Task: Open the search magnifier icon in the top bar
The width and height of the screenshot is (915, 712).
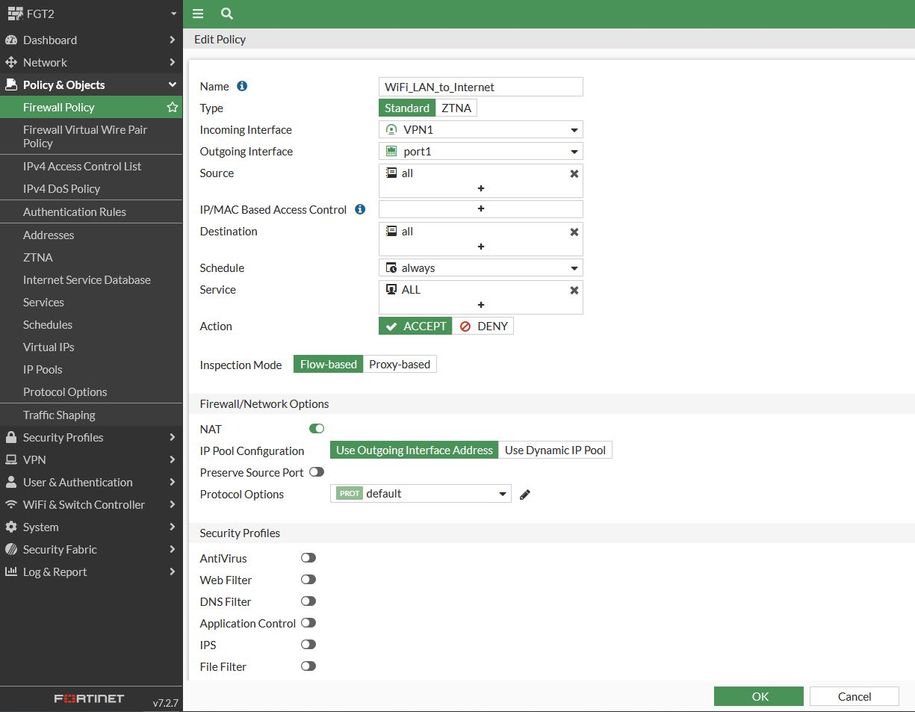Action: pyautogui.click(x=227, y=13)
